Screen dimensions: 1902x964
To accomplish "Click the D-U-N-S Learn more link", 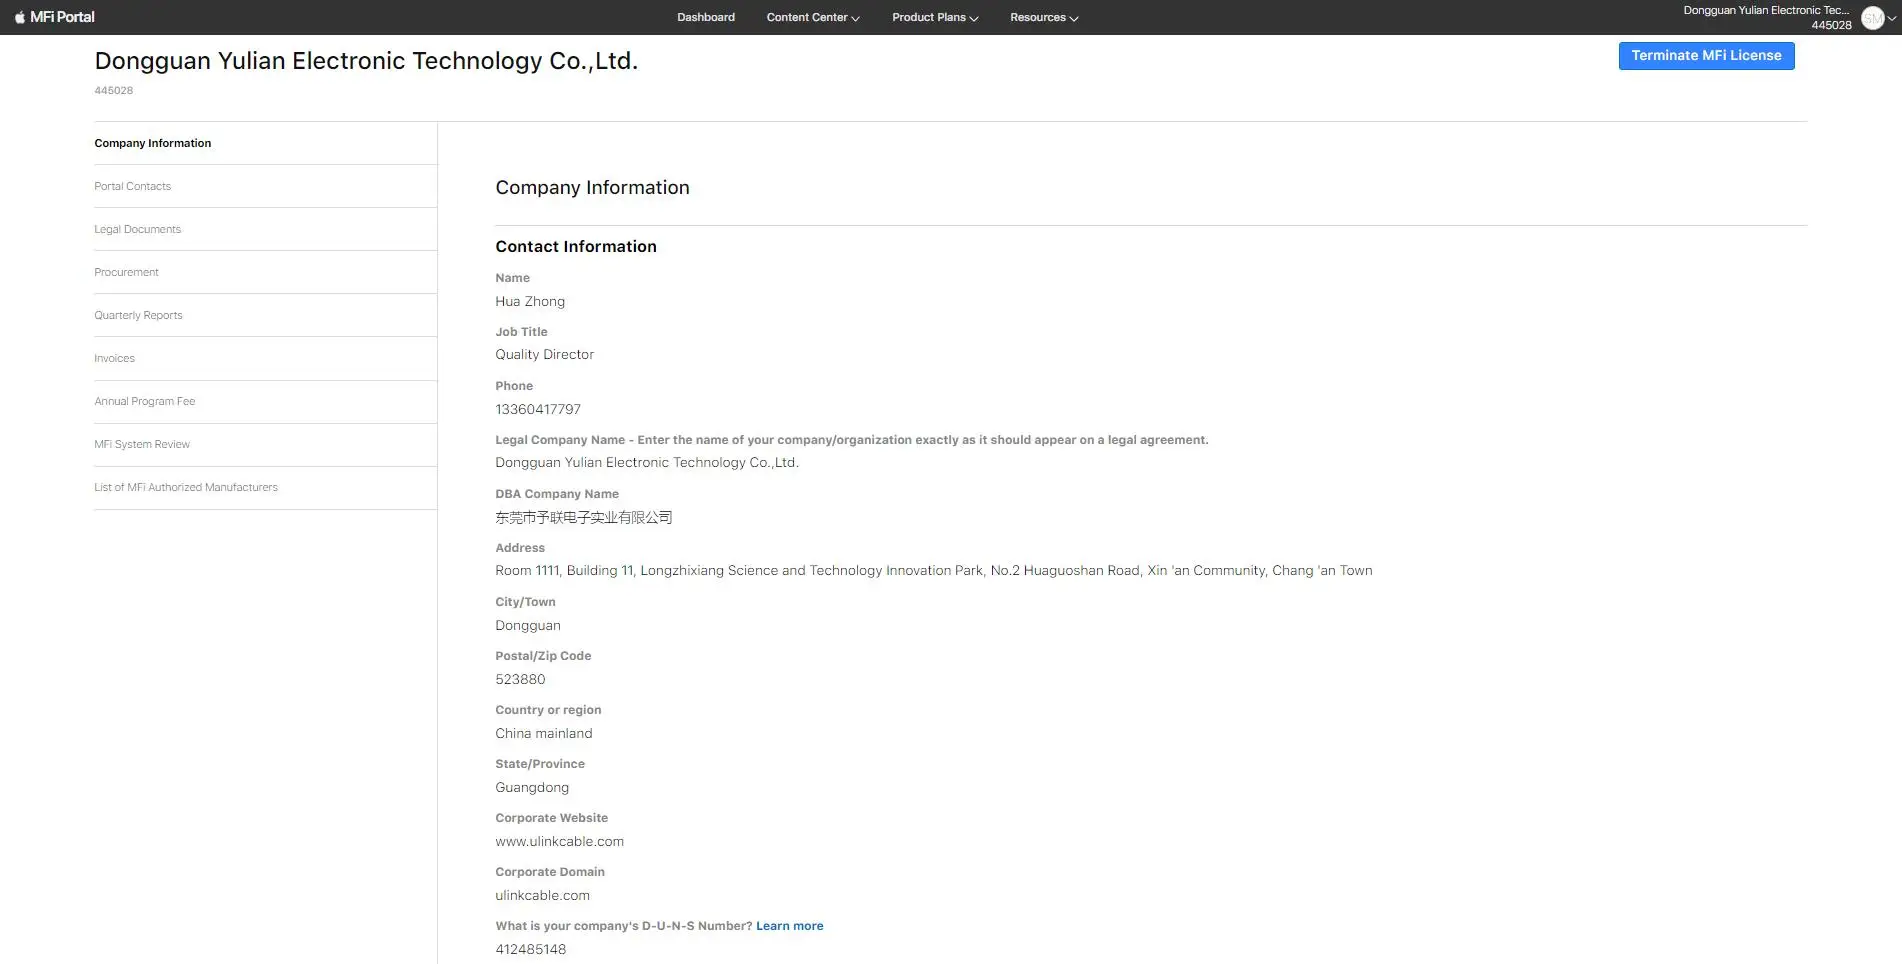I will point(789,926).
